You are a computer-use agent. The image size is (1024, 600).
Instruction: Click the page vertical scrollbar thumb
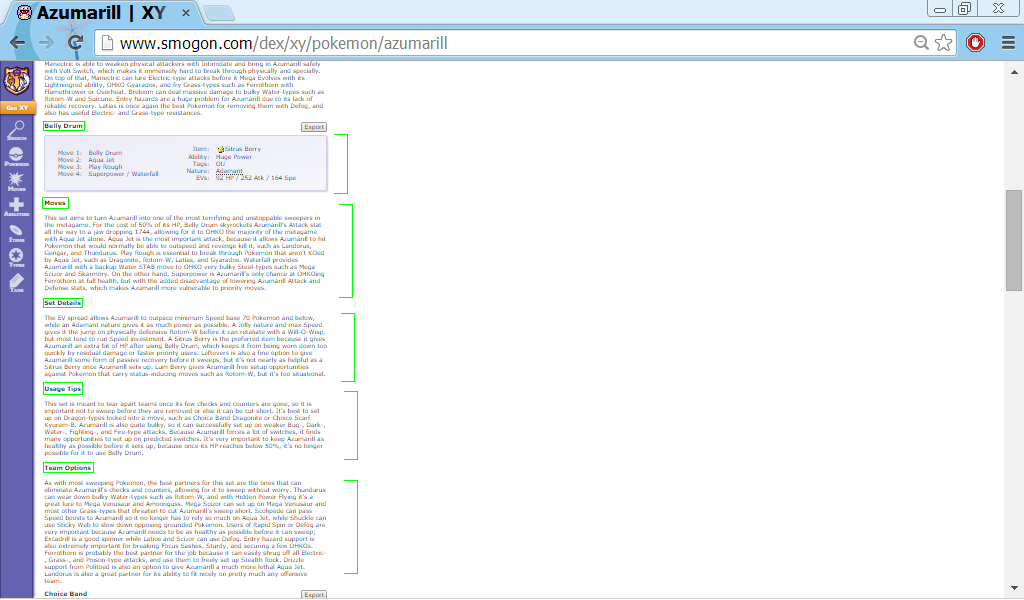tap(1014, 240)
